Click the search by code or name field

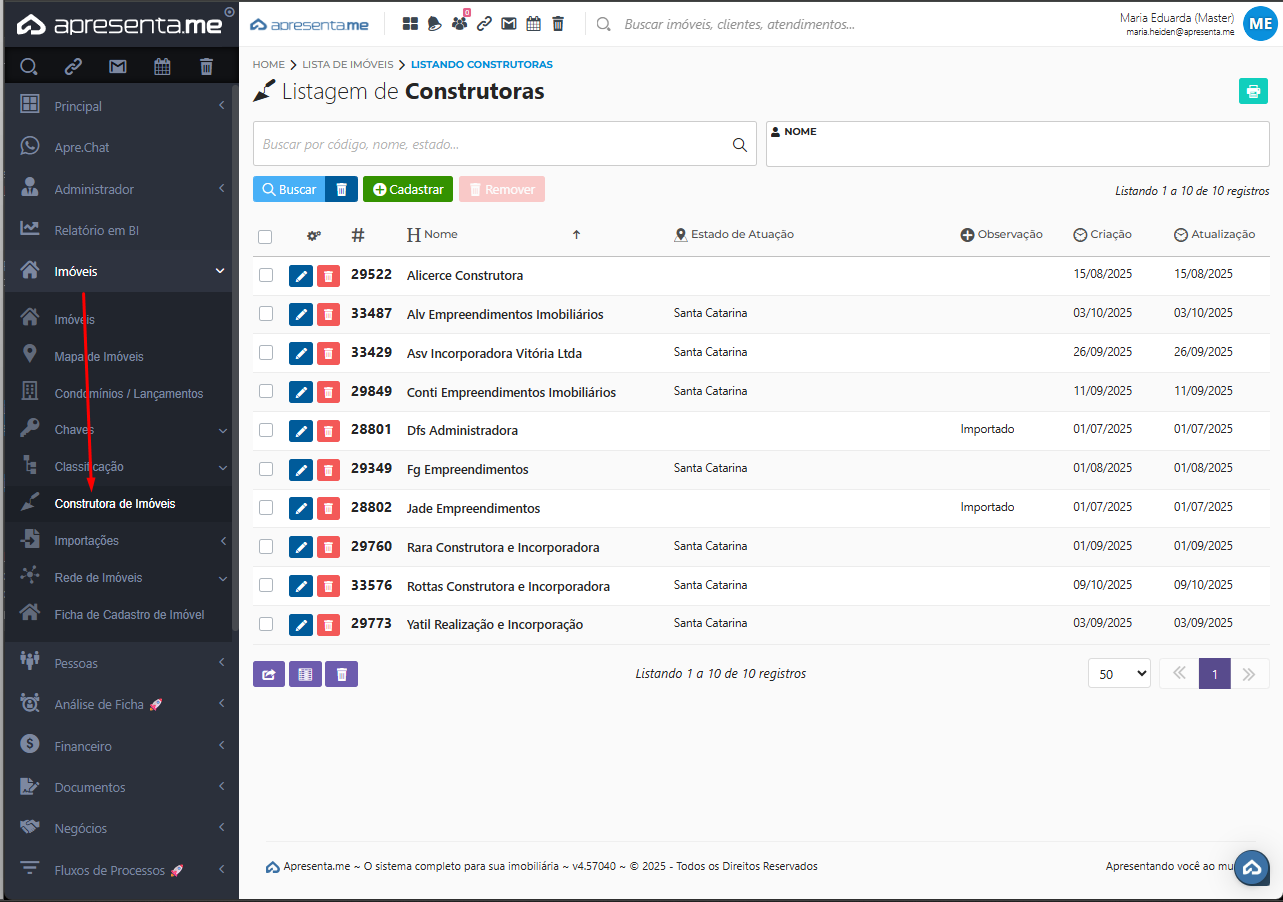point(490,144)
